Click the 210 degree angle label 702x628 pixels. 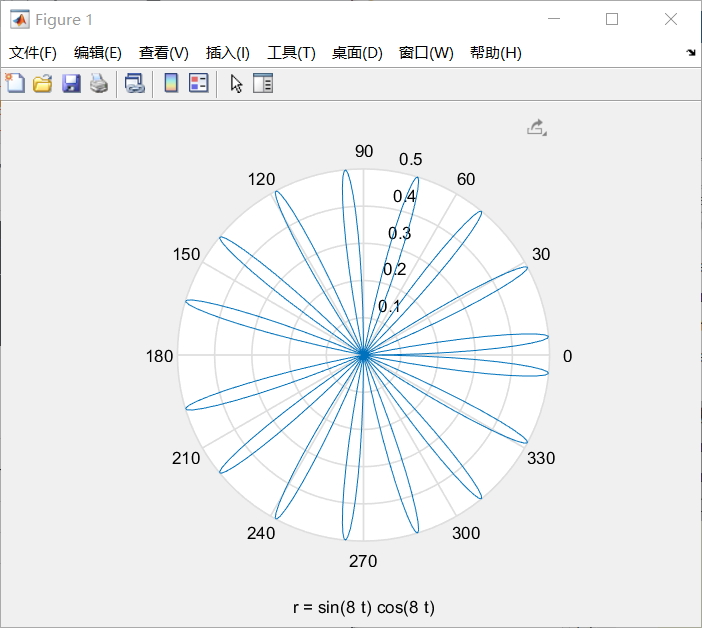[x=186, y=458]
